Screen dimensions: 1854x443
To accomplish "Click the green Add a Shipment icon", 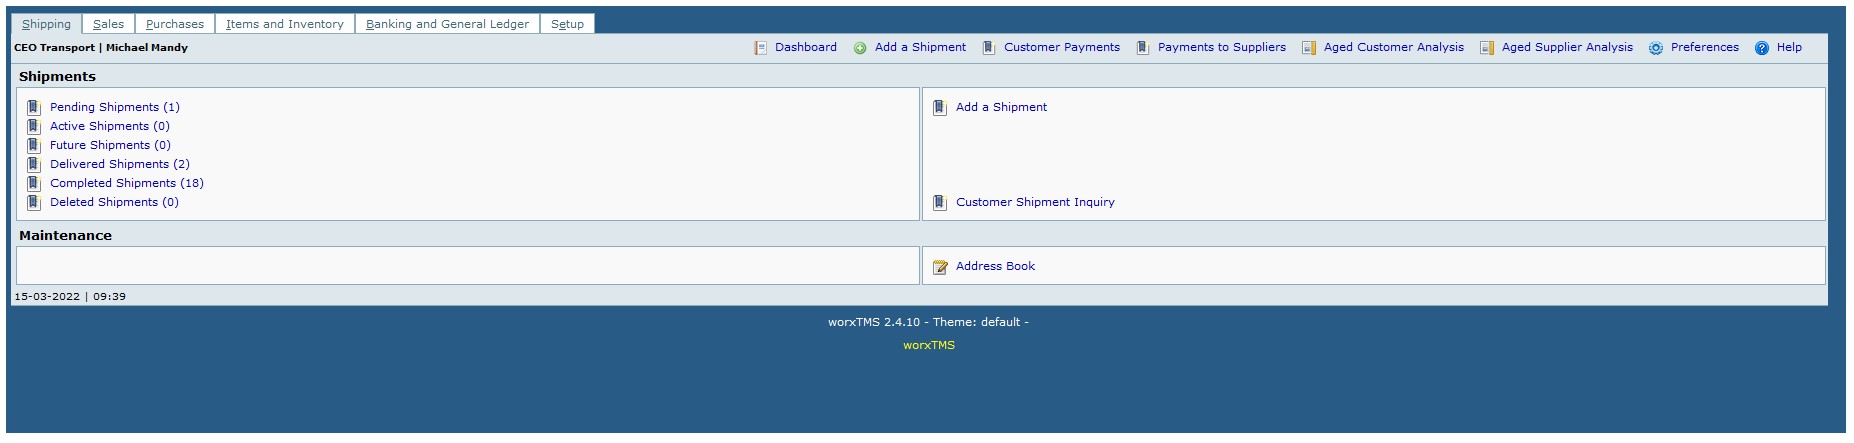I will [x=860, y=48].
